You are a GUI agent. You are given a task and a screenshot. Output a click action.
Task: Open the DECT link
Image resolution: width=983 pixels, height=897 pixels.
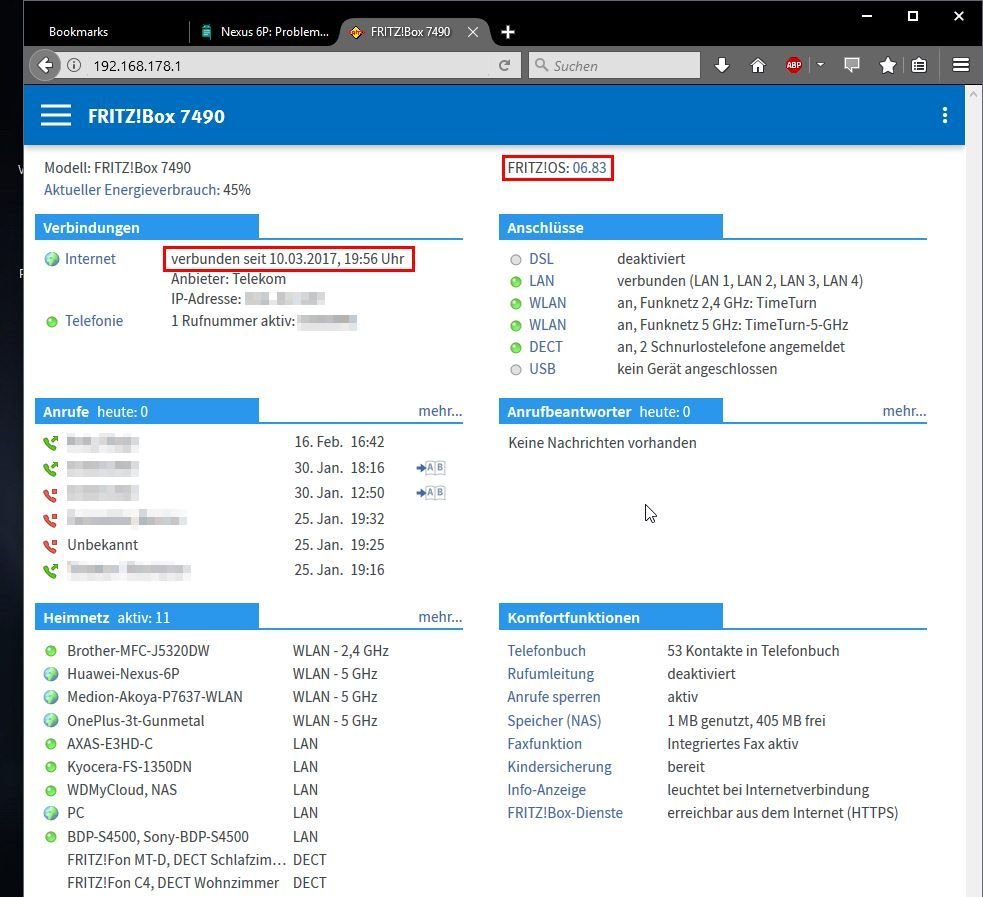pos(545,347)
